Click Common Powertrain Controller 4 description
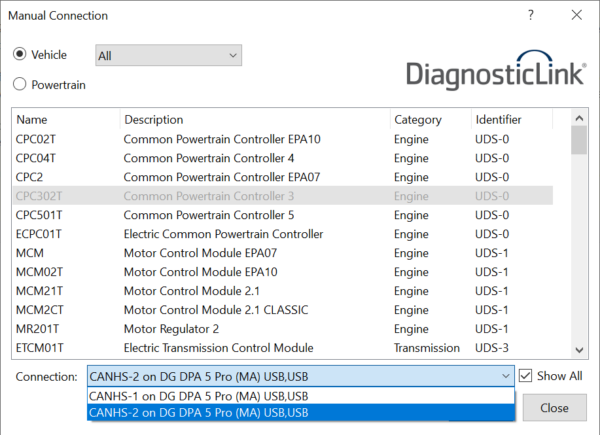 [x=209, y=158]
